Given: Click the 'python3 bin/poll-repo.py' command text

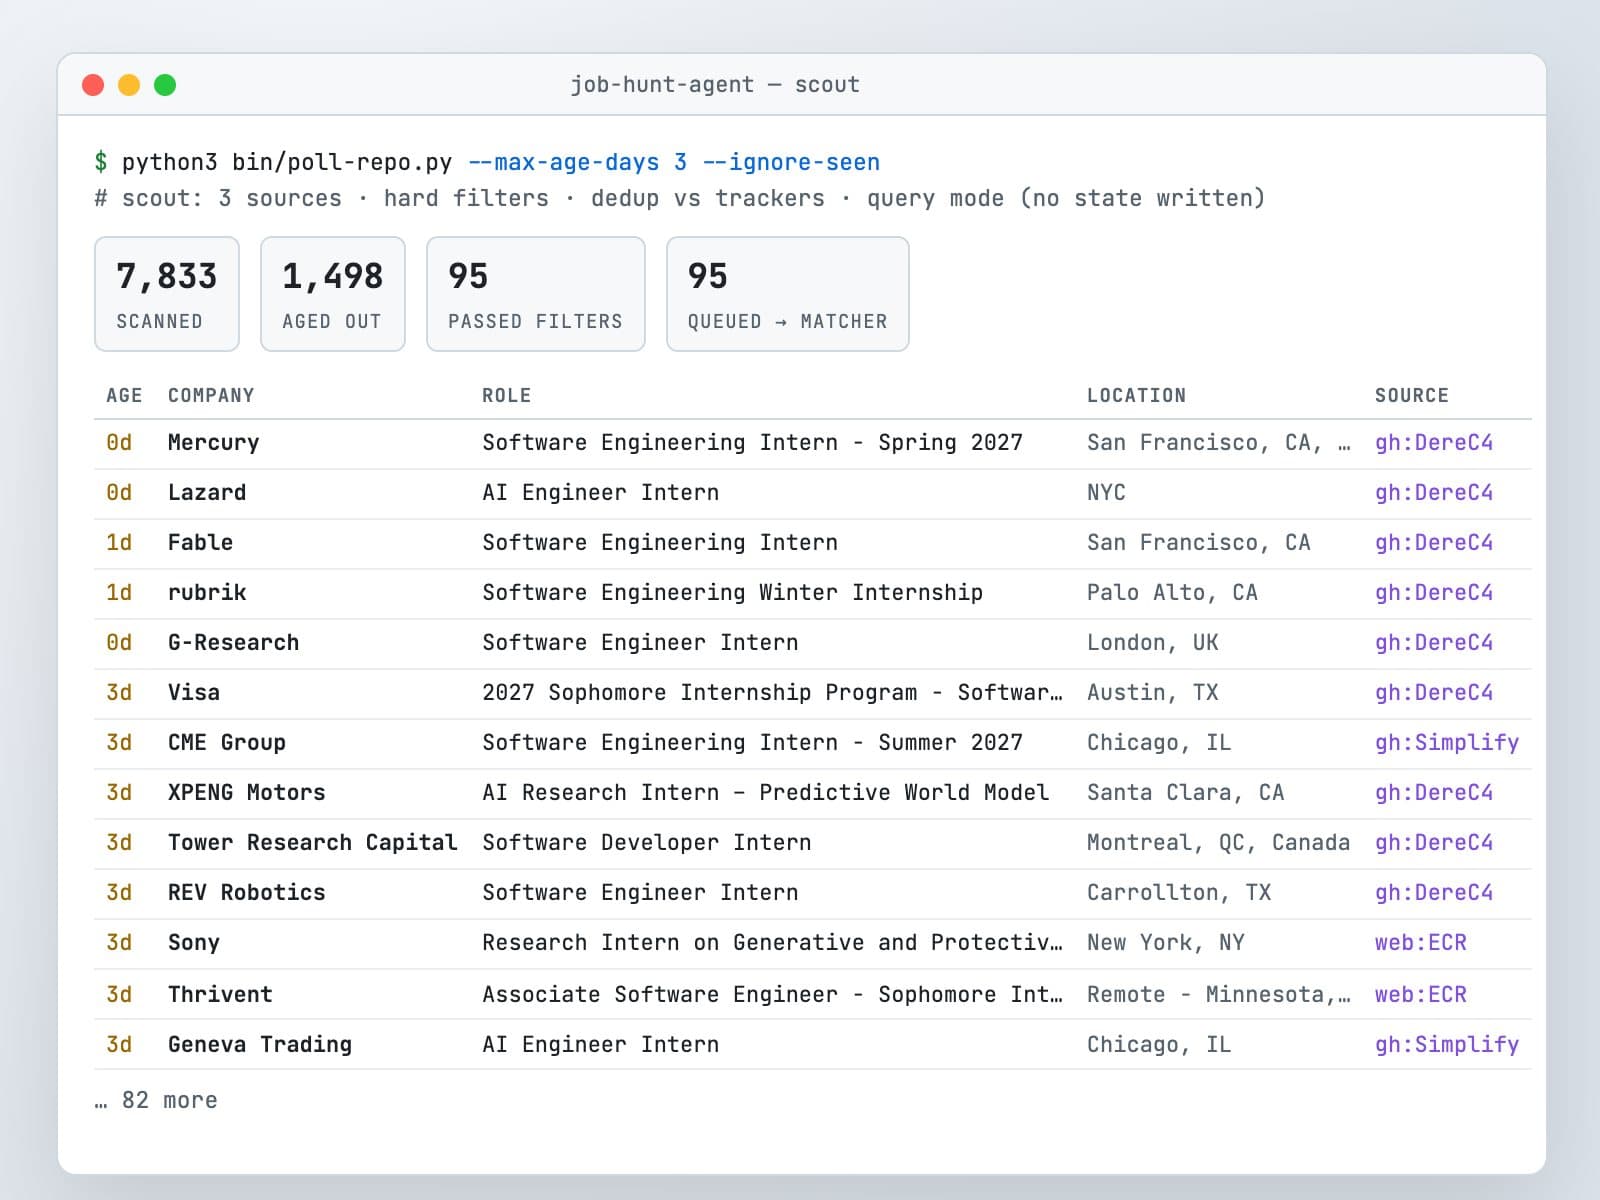Looking at the screenshot, I should (287, 162).
